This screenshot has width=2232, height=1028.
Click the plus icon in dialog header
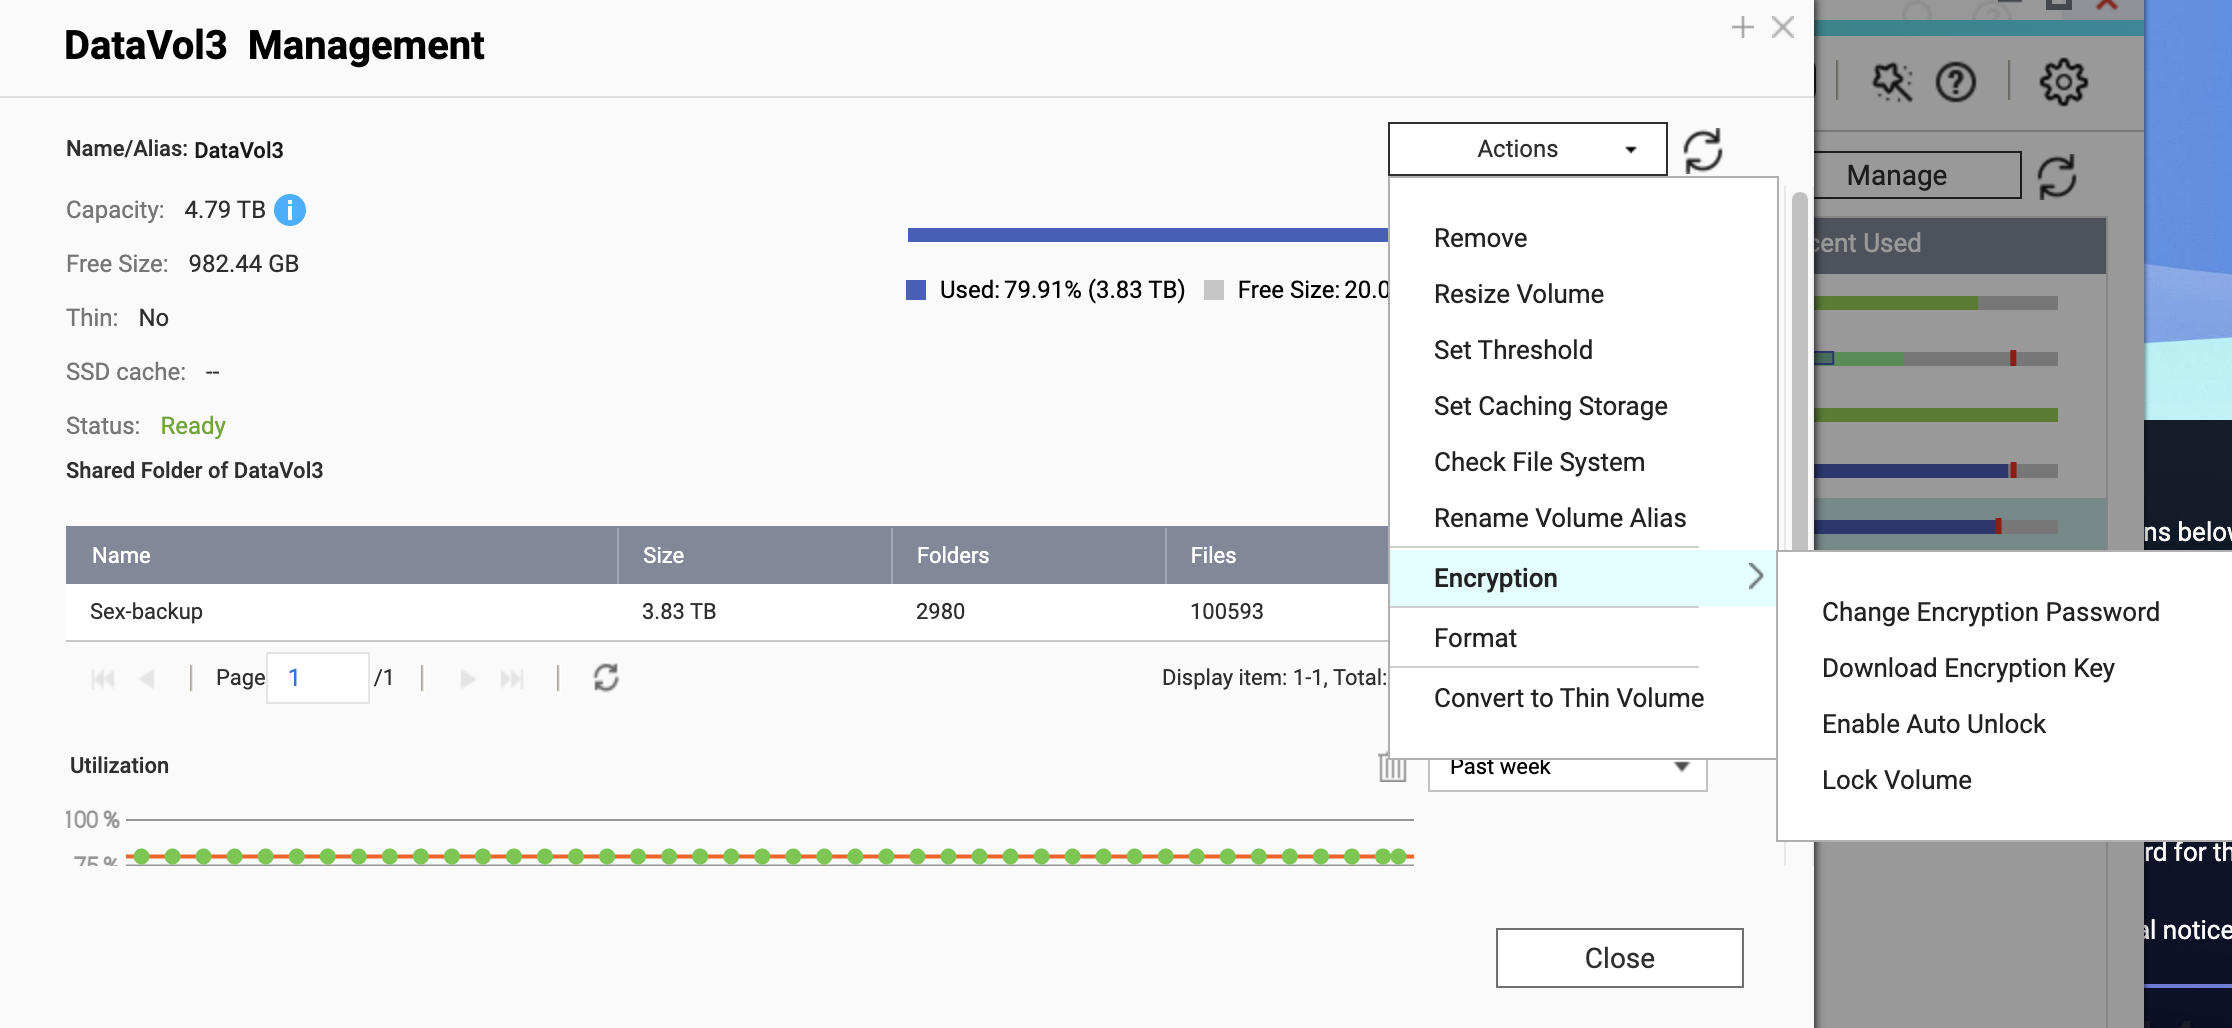pyautogui.click(x=1742, y=28)
